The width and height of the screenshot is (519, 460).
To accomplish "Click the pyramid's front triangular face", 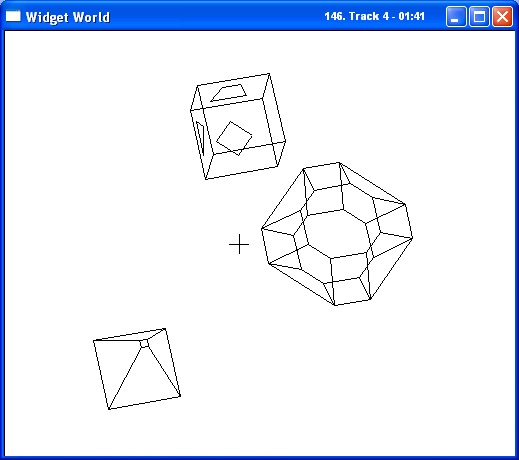I will click(x=144, y=380).
